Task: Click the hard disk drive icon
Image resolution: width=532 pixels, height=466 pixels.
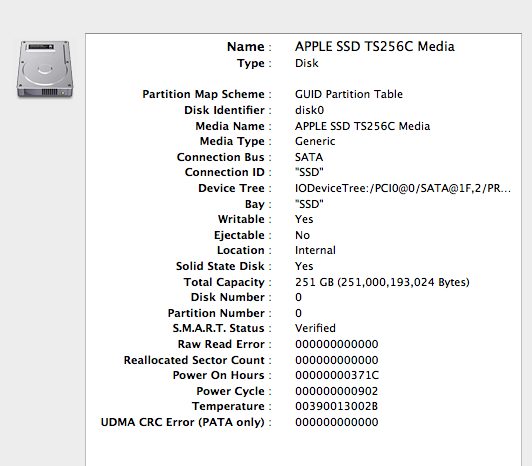Action: pos(45,69)
